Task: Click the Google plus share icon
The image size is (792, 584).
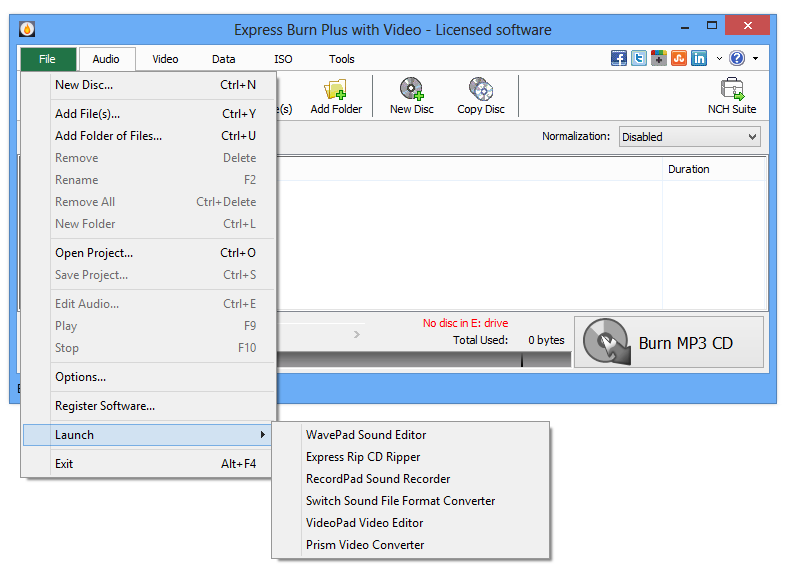Action: (x=659, y=58)
